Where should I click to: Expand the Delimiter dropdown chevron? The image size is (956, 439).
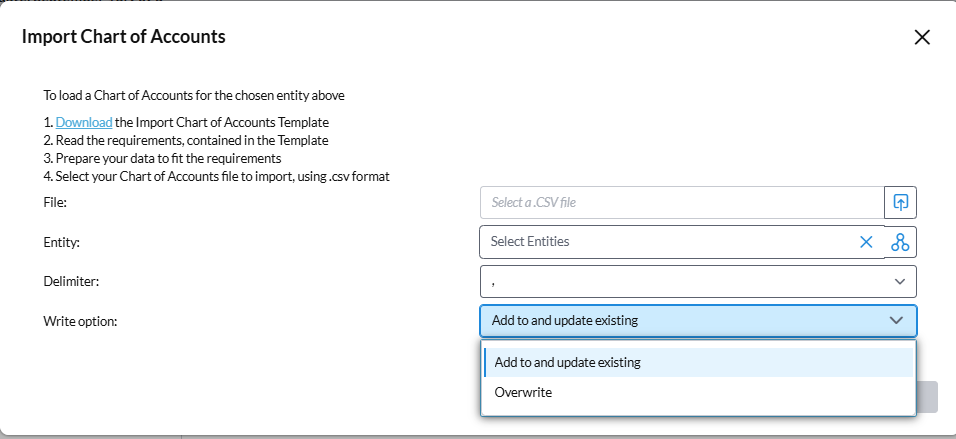coord(899,281)
